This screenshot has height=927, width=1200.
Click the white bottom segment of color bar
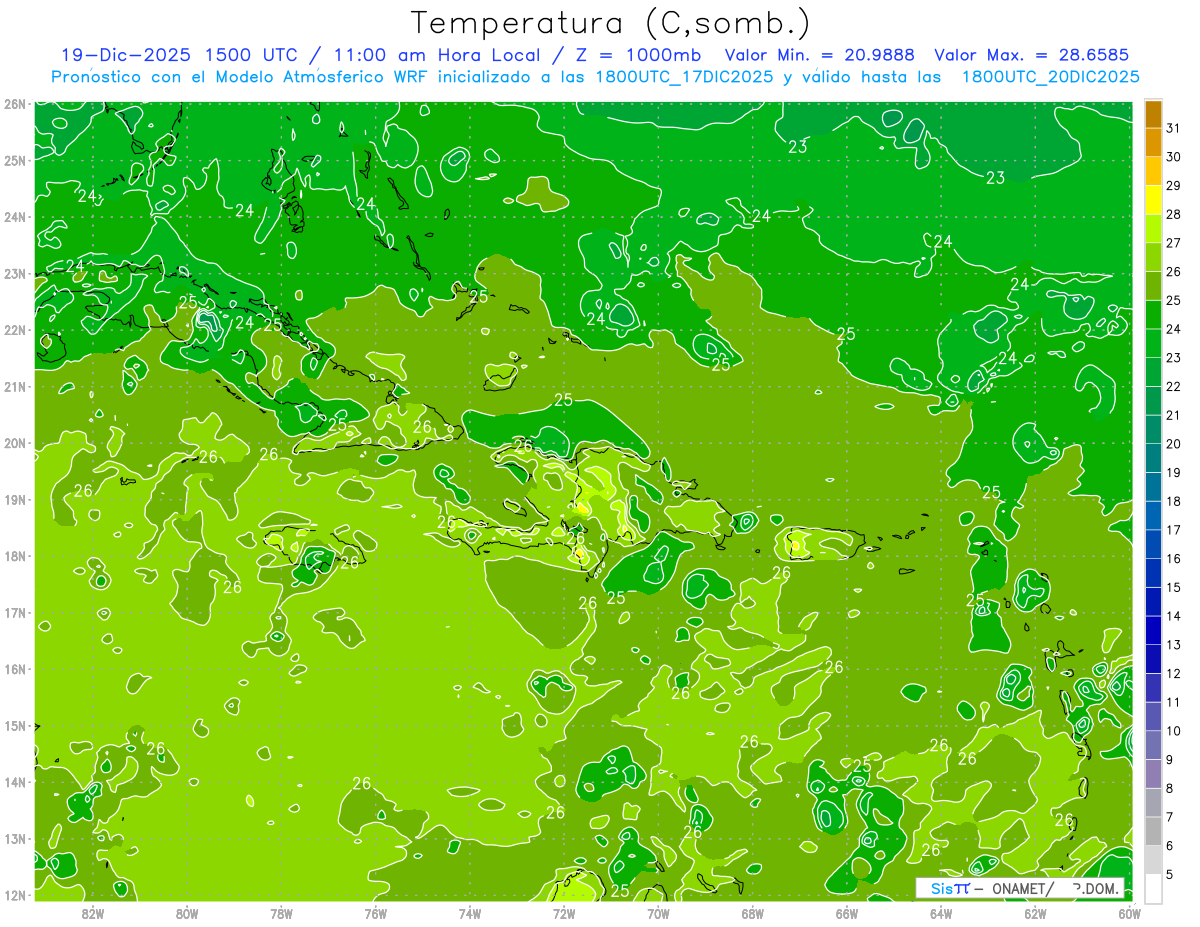pyautogui.click(x=1153, y=888)
